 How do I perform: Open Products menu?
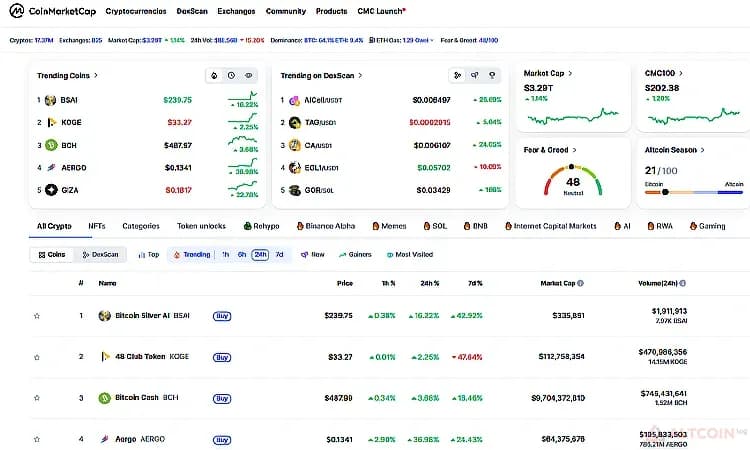click(x=331, y=11)
